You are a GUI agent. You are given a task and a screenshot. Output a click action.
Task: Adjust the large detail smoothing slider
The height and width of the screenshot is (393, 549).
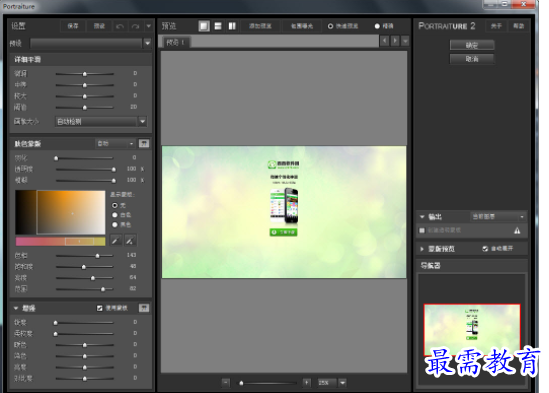point(85,96)
